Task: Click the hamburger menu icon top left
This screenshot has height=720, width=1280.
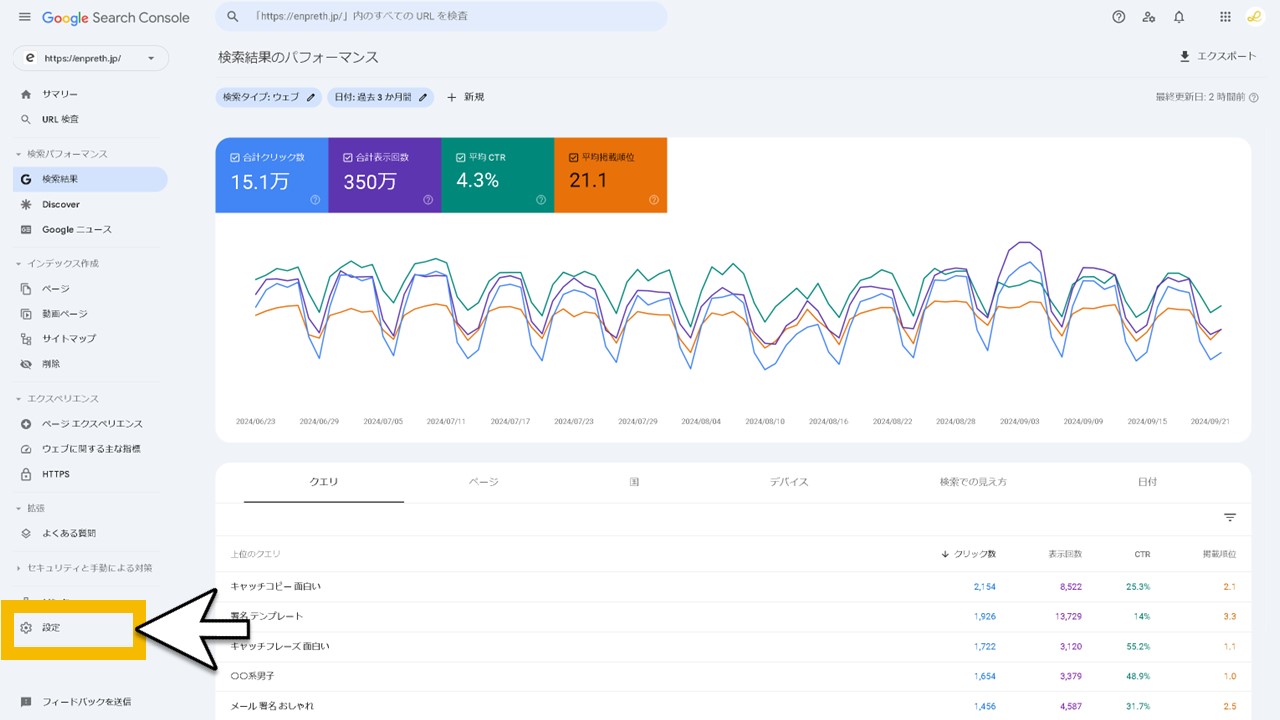Action: (25, 16)
